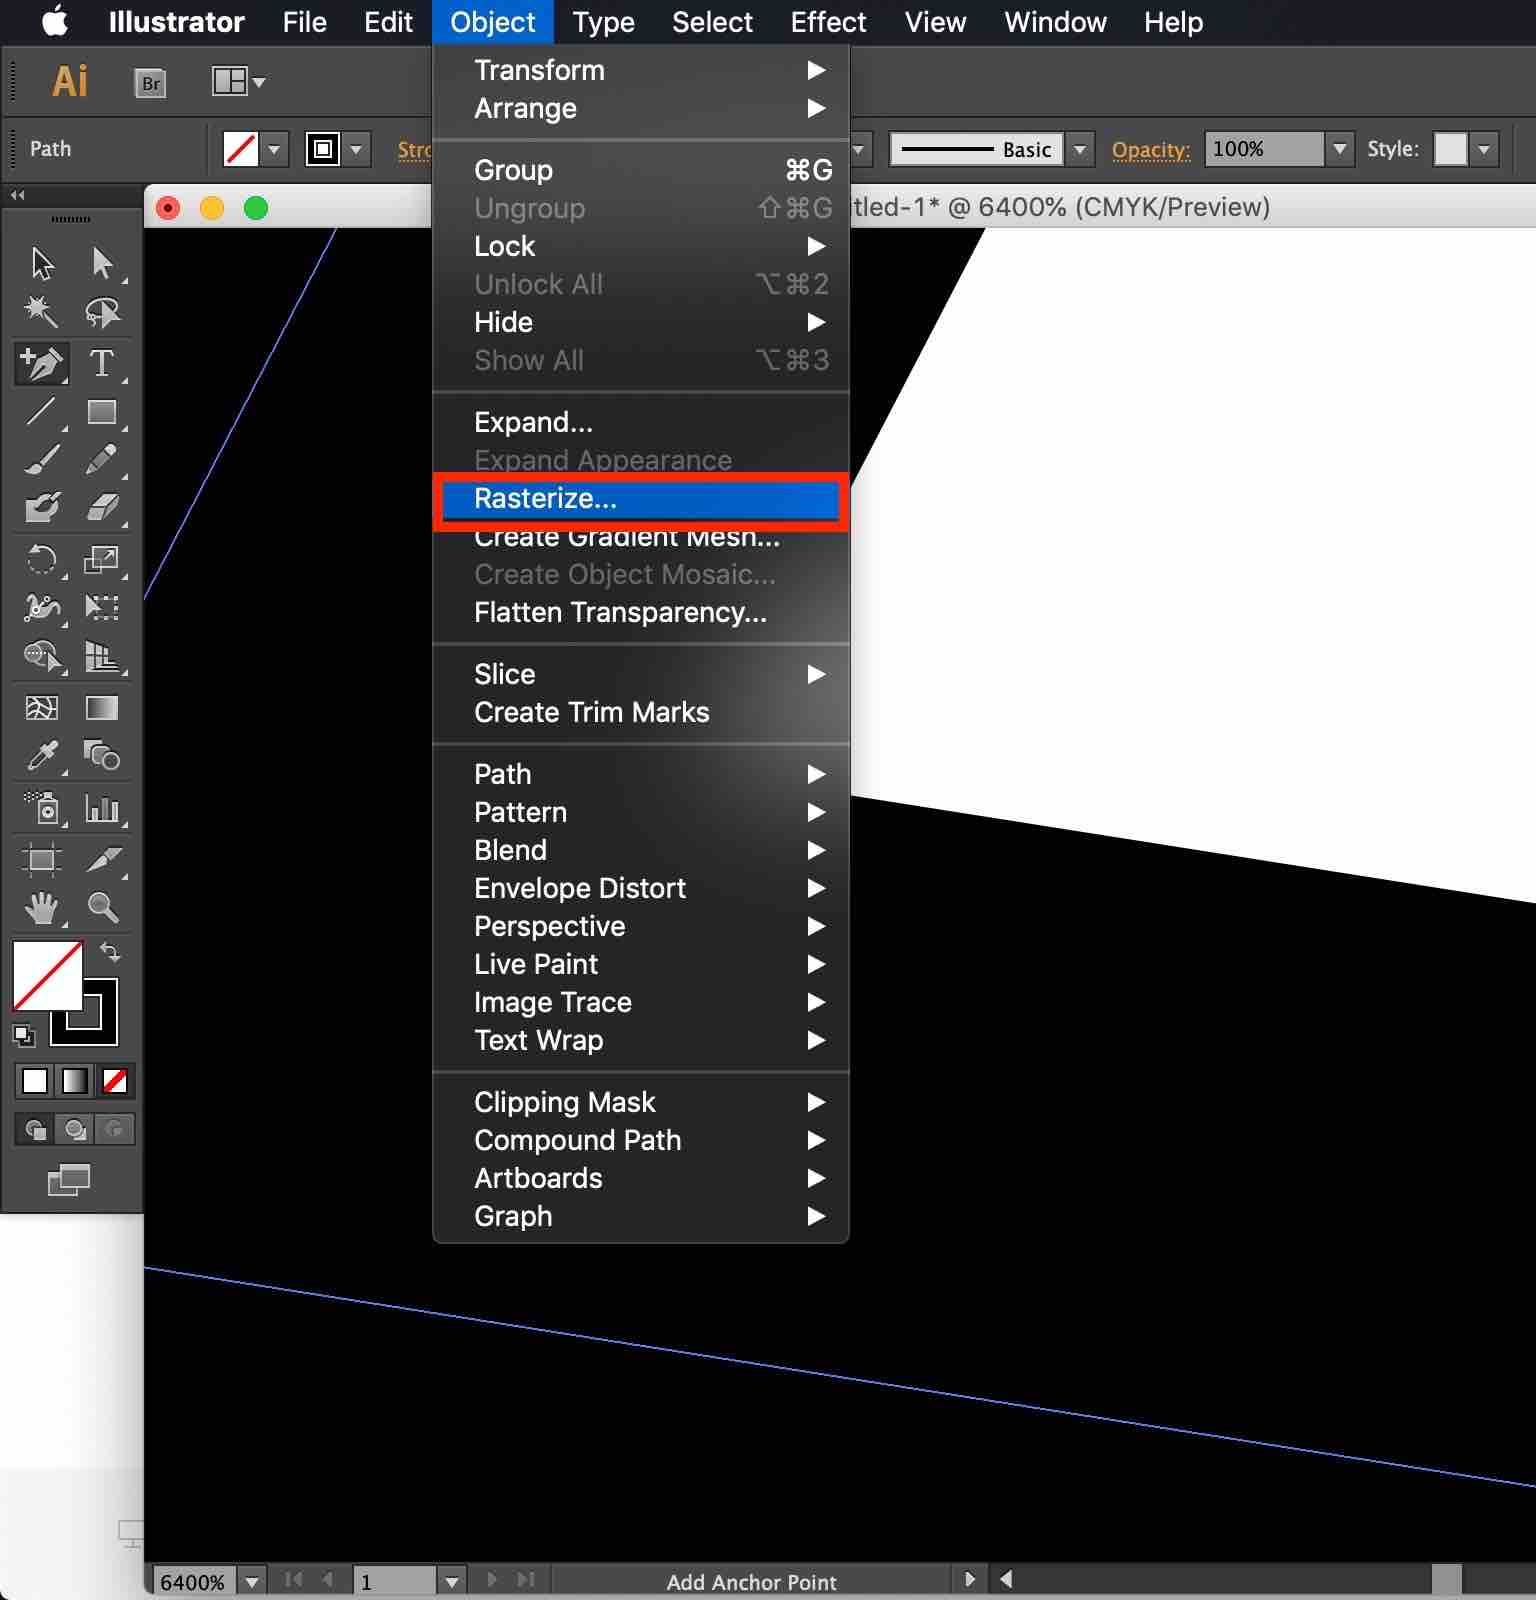Screen dimensions: 1536x1600
Task: Enable Draw Inside mode
Action: (115, 1129)
